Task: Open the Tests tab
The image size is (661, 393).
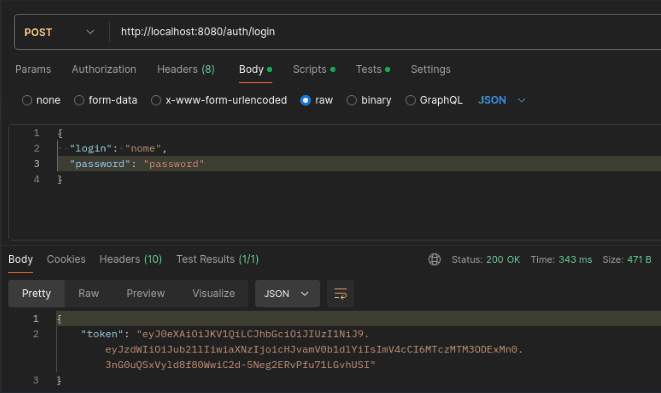Action: click(373, 69)
